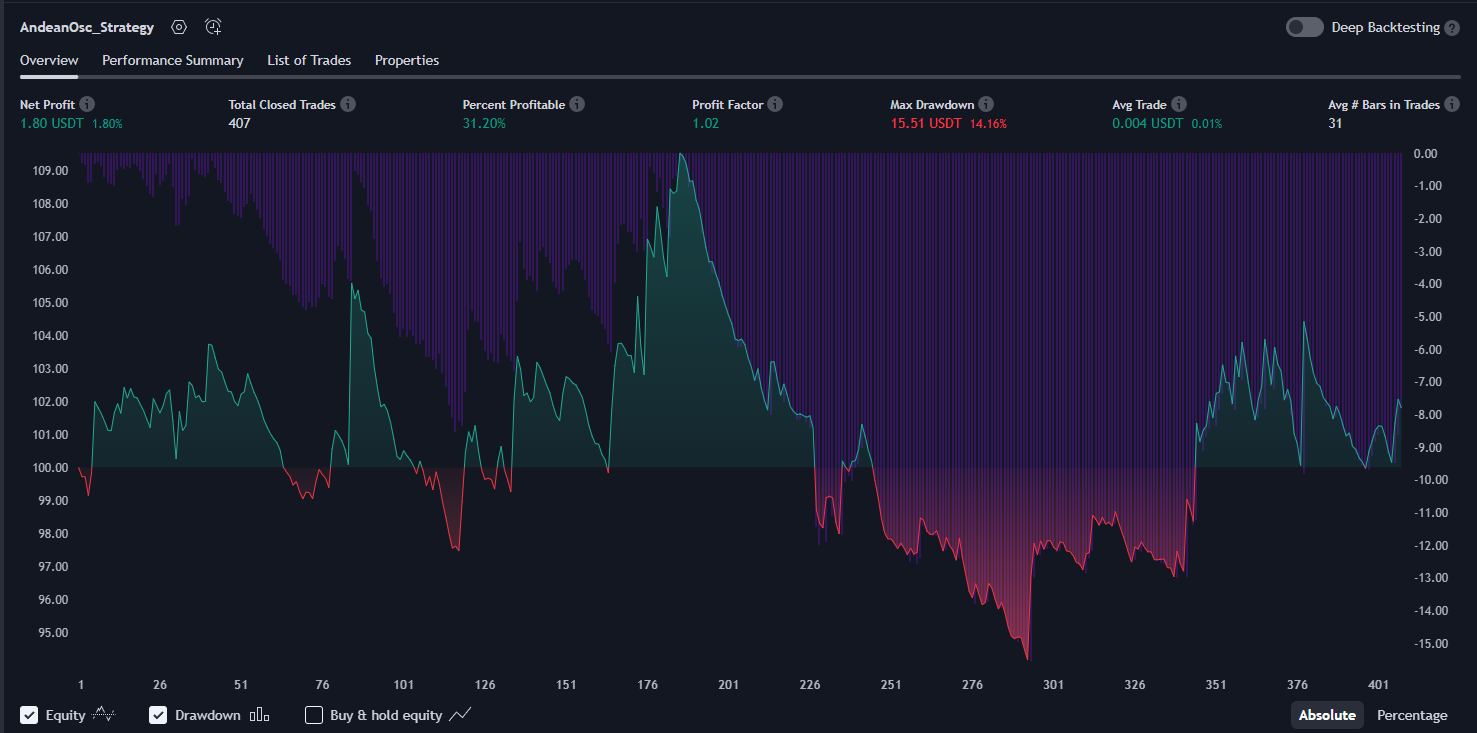Click the Percent Profitable value 31.20%
Image resolution: width=1477 pixels, height=733 pixels.
[484, 123]
